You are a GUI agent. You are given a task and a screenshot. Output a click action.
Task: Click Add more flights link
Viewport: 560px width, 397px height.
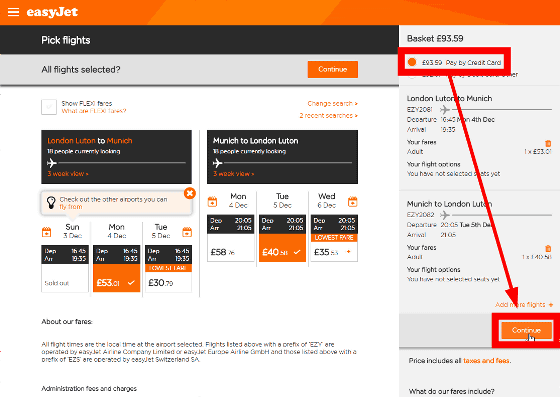click(524, 305)
